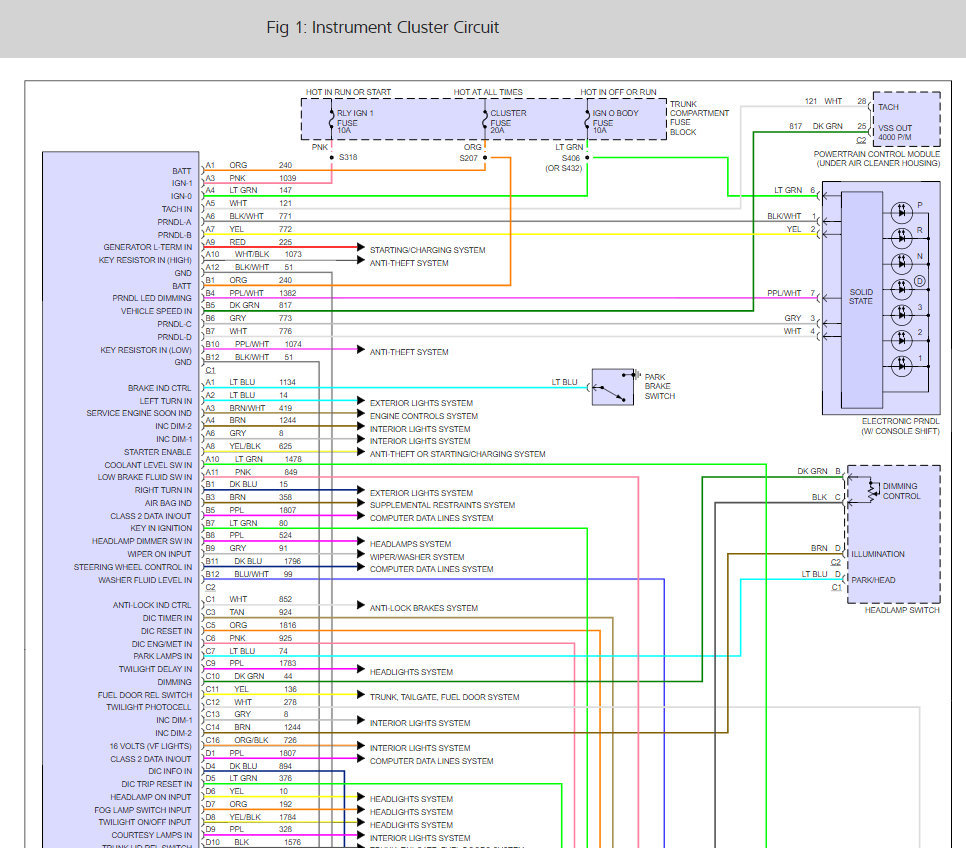Screen dimensions: 966x851
Task: Click the Engine Controls System reference label
Action: point(423,416)
